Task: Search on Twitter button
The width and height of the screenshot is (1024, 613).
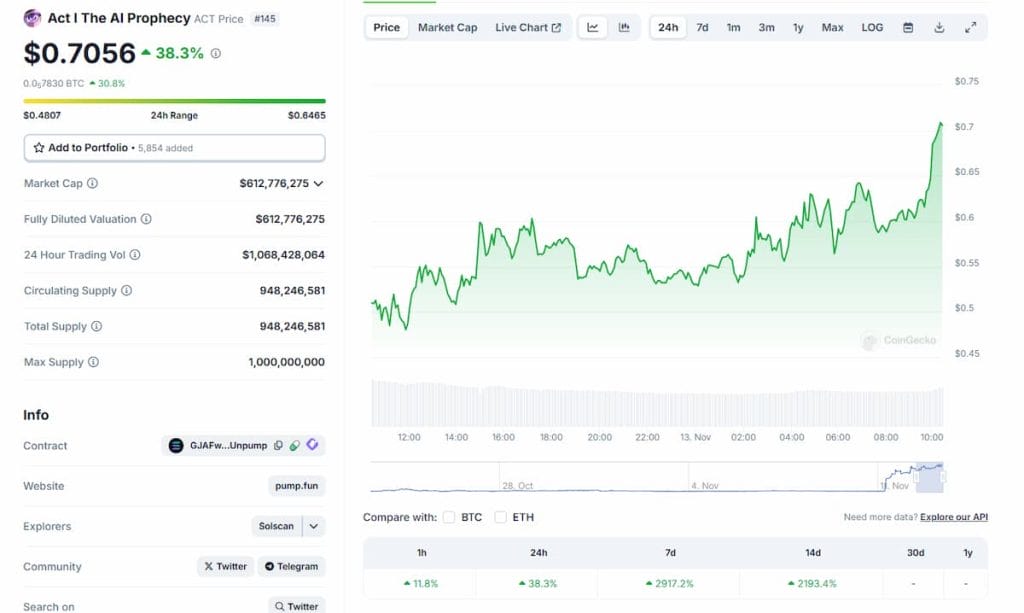Action: [x=296, y=606]
